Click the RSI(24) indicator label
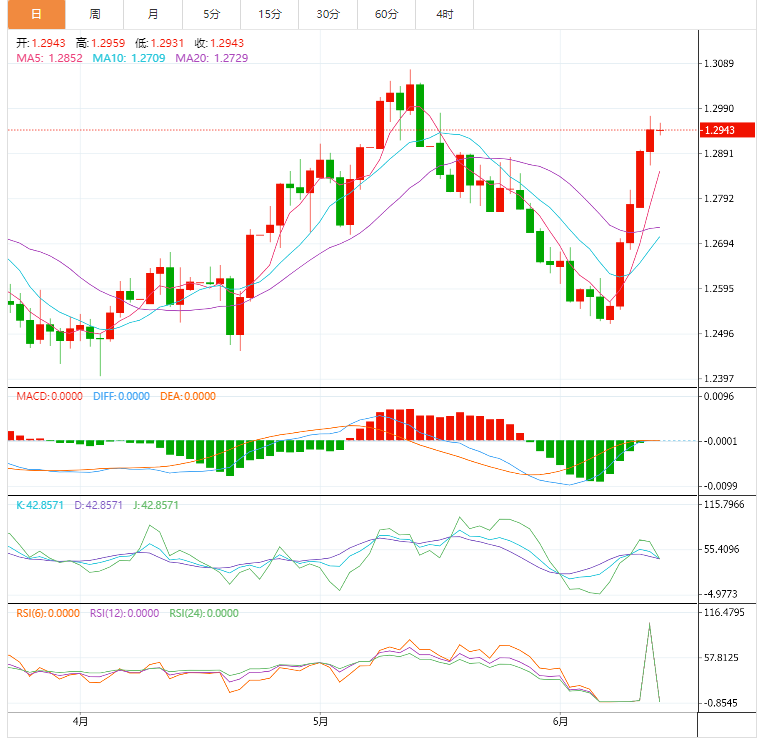 (204, 613)
